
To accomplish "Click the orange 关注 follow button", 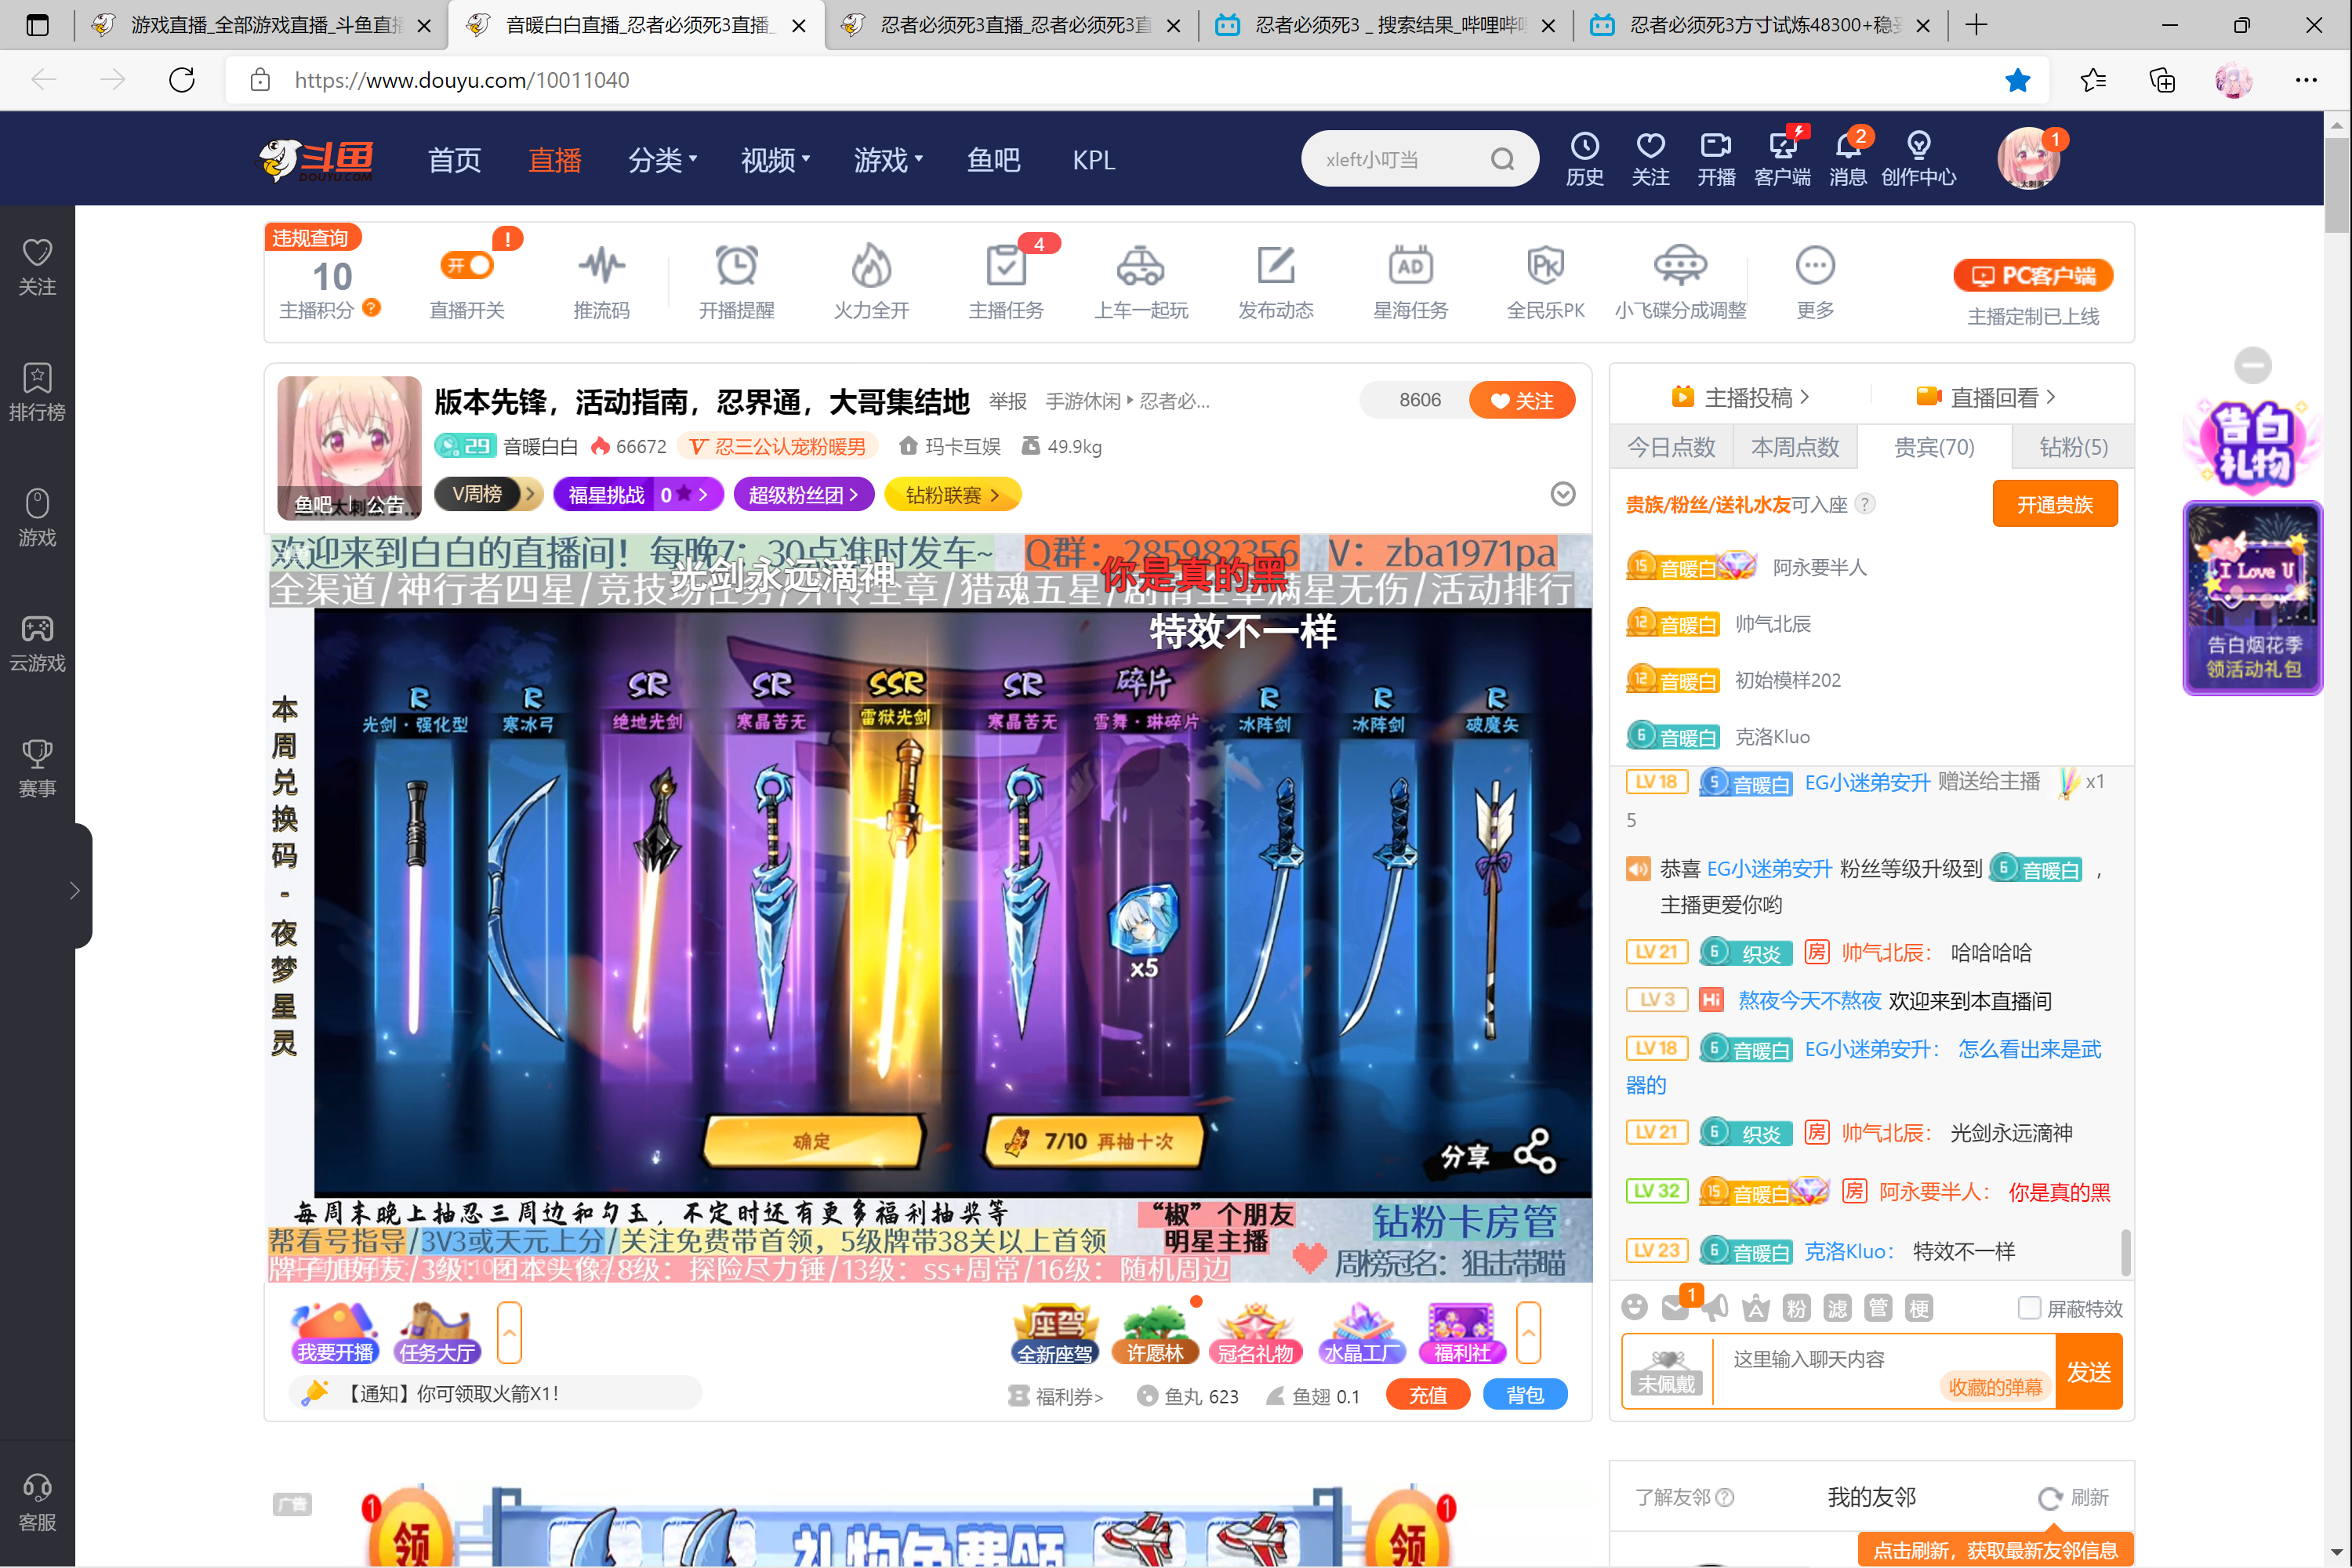I will click(x=1522, y=400).
